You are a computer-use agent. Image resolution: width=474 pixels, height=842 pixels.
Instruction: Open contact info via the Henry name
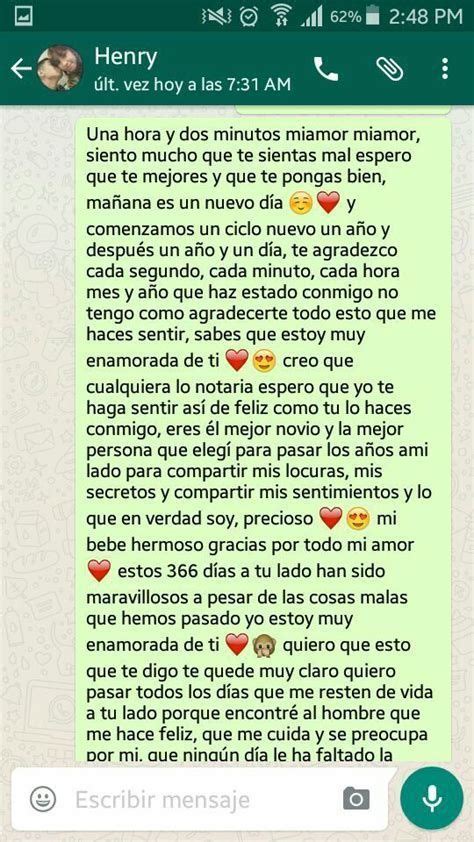pyautogui.click(x=126, y=56)
